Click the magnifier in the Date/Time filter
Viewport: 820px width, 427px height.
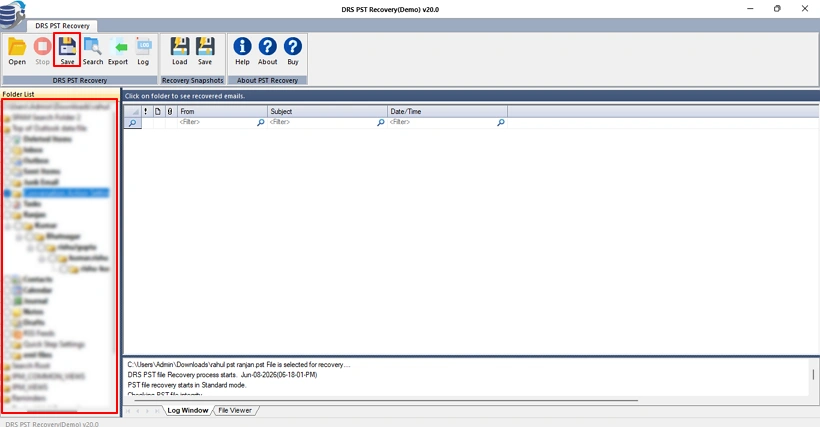[x=501, y=122]
